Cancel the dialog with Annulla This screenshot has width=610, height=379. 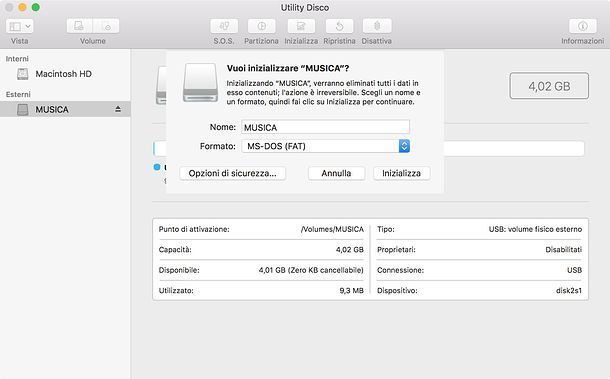[x=337, y=173]
